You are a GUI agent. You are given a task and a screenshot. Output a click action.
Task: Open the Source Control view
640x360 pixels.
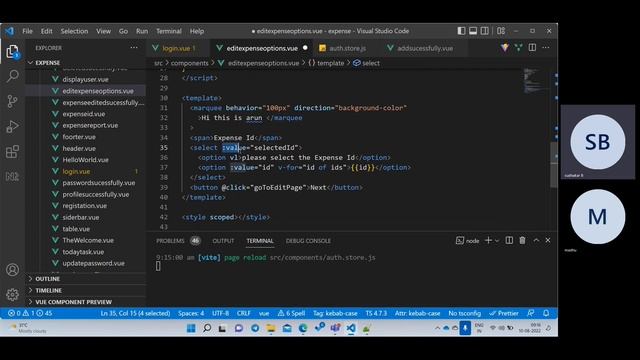(12, 101)
